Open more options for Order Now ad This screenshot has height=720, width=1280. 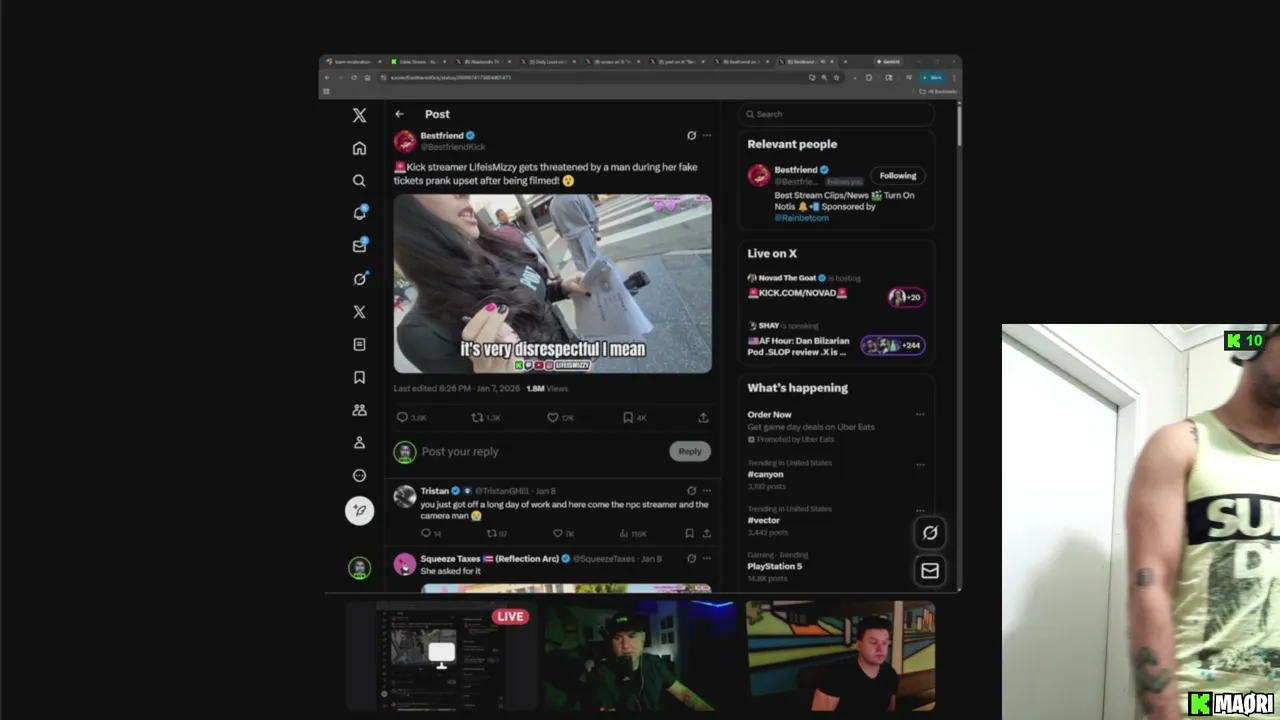[920, 414]
